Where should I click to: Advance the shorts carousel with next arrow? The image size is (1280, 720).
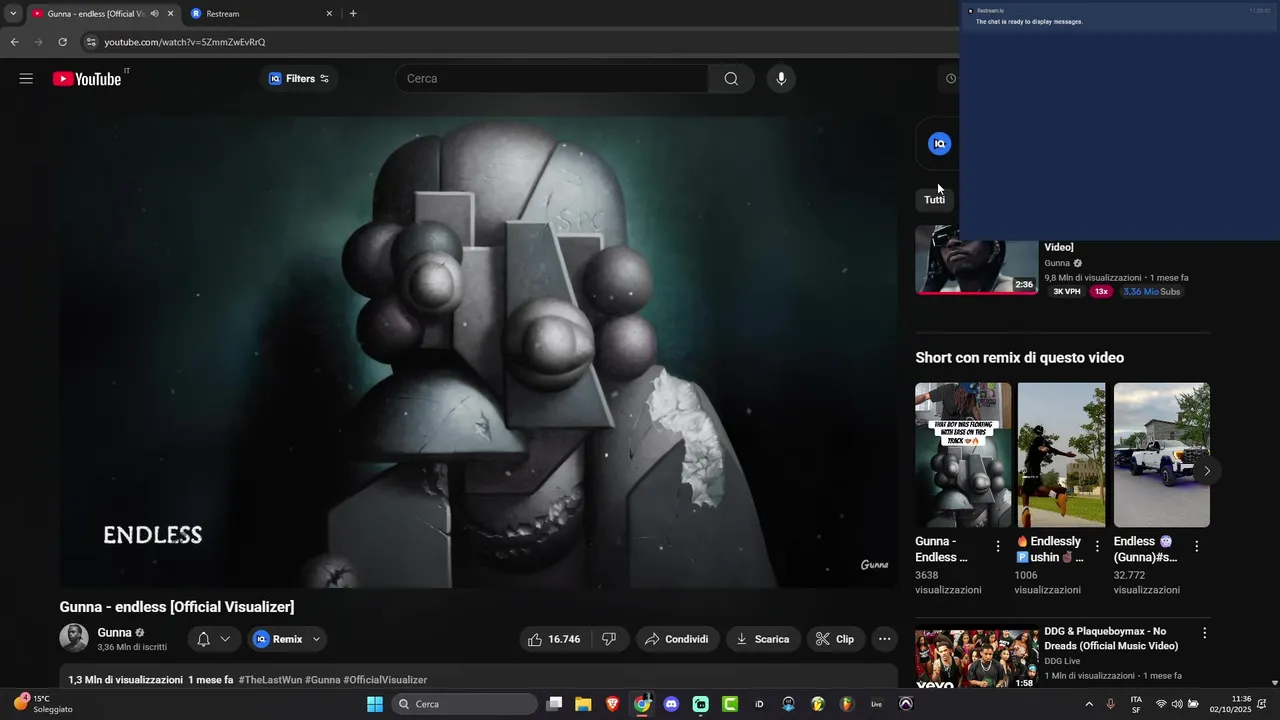point(1207,471)
